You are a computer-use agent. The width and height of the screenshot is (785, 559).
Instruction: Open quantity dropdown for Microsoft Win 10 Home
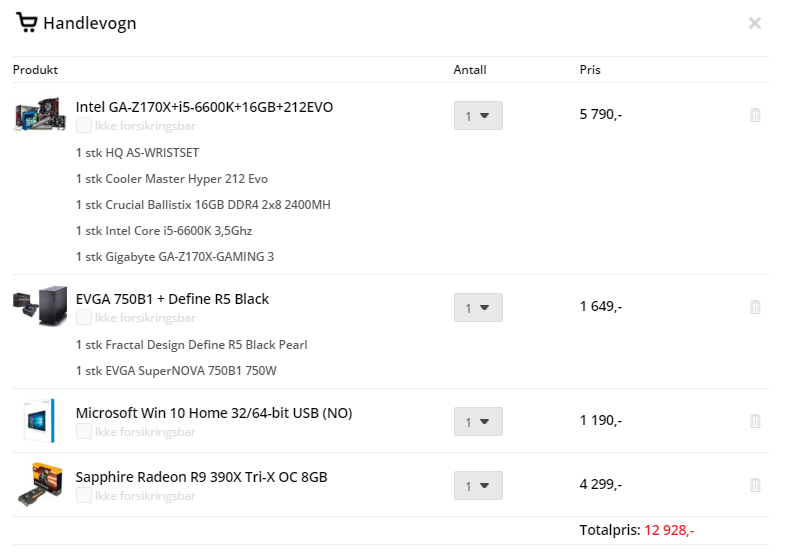[x=478, y=421]
